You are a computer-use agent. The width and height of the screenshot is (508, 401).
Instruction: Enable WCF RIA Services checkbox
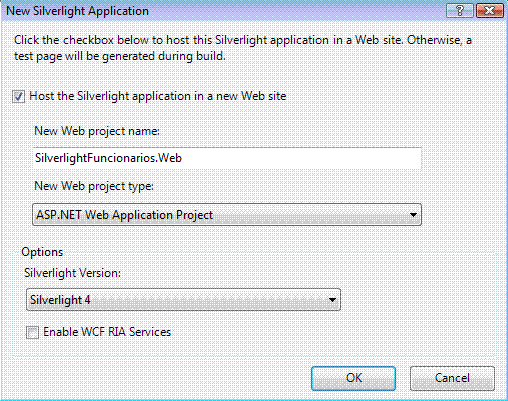32,332
